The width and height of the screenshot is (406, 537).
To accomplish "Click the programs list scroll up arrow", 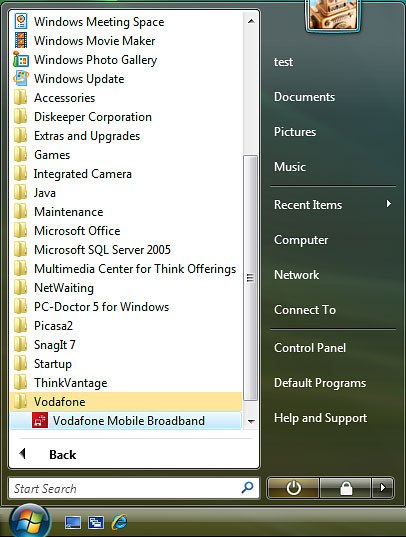I will [251, 21].
